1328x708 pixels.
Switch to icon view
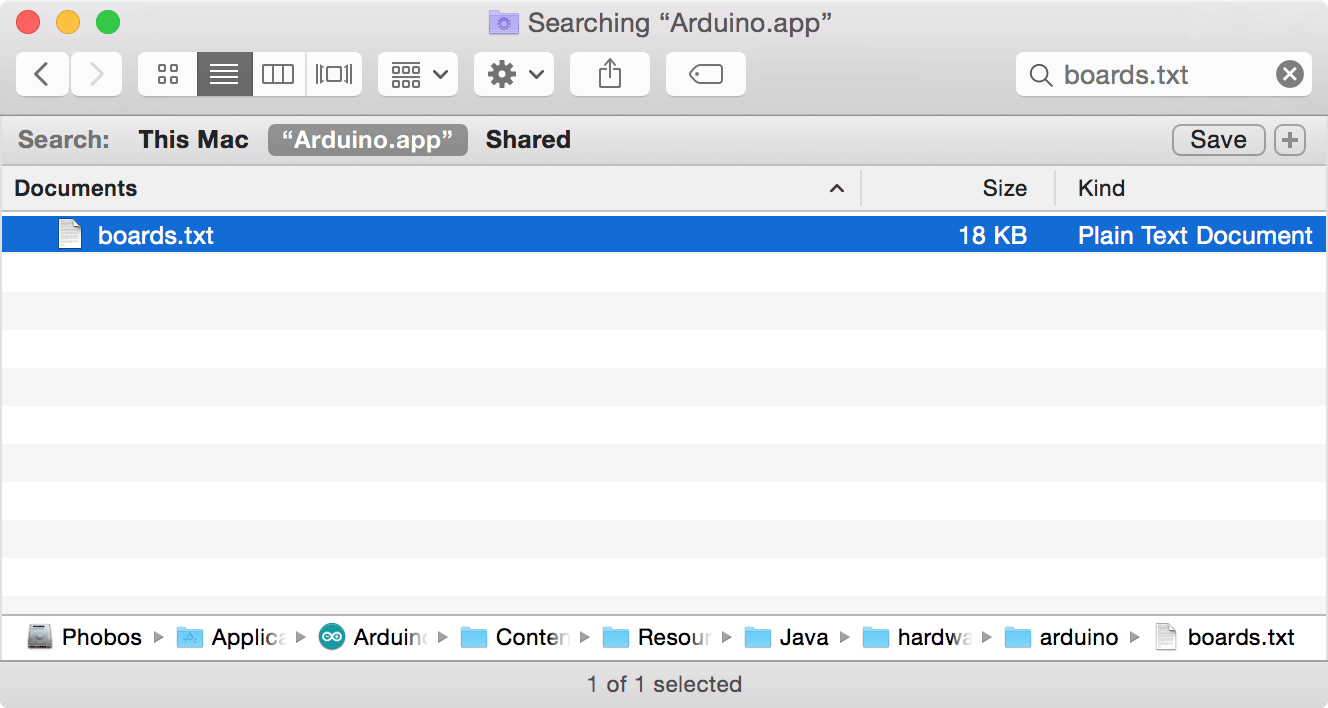click(x=166, y=74)
